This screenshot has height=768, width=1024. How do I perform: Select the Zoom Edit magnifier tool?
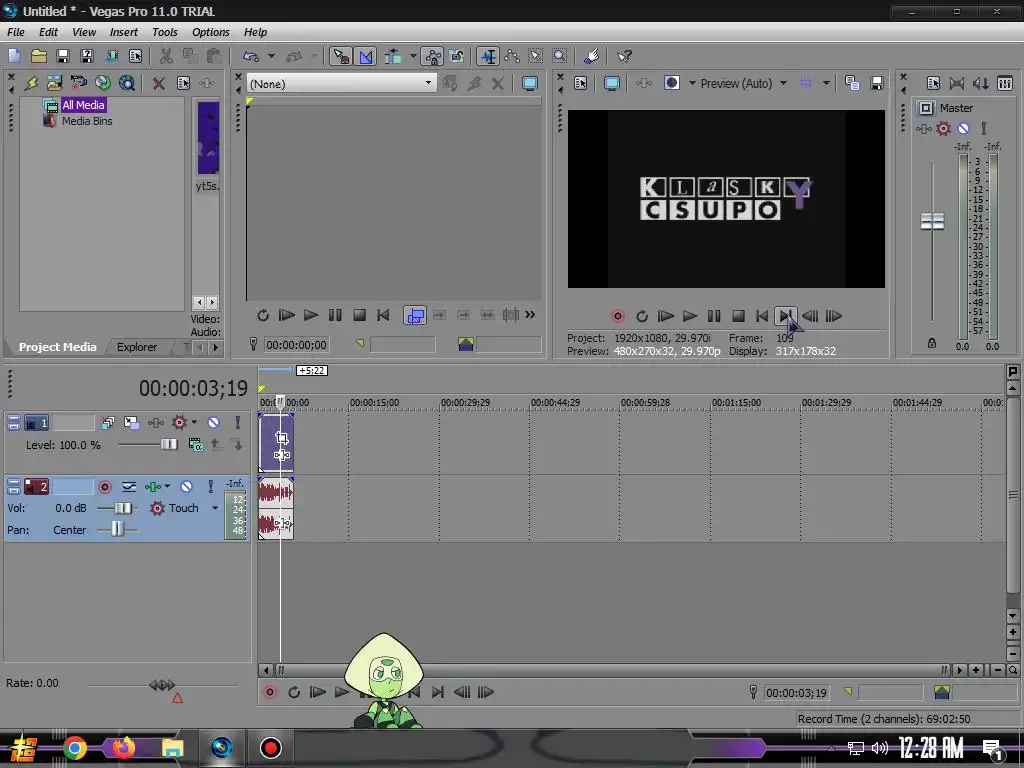[560, 56]
